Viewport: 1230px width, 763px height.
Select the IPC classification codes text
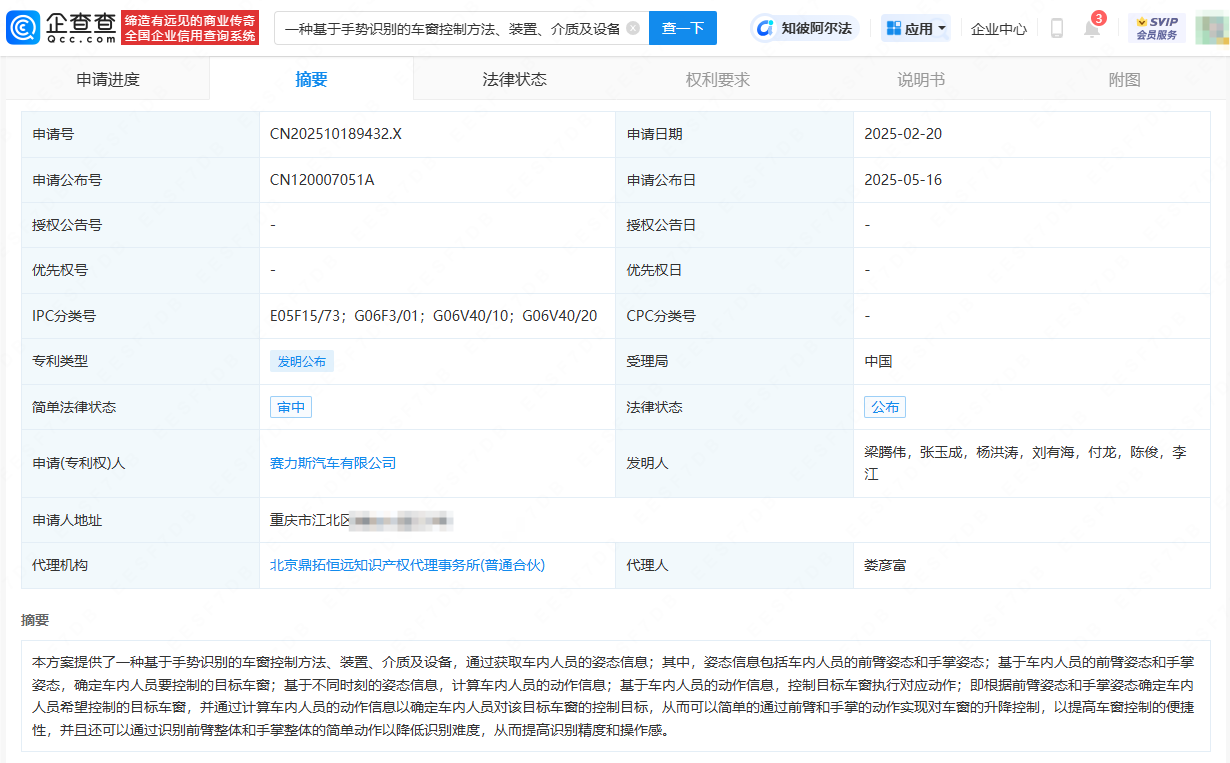[433, 316]
